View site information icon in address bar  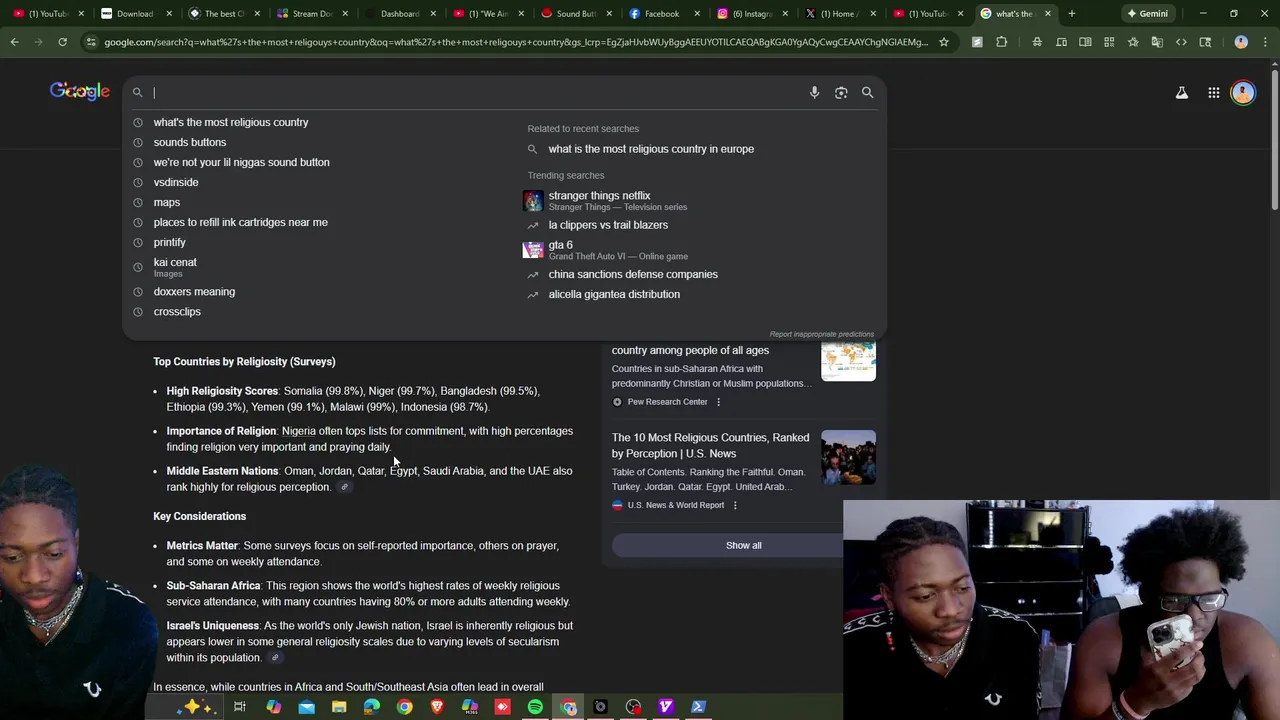pos(91,42)
